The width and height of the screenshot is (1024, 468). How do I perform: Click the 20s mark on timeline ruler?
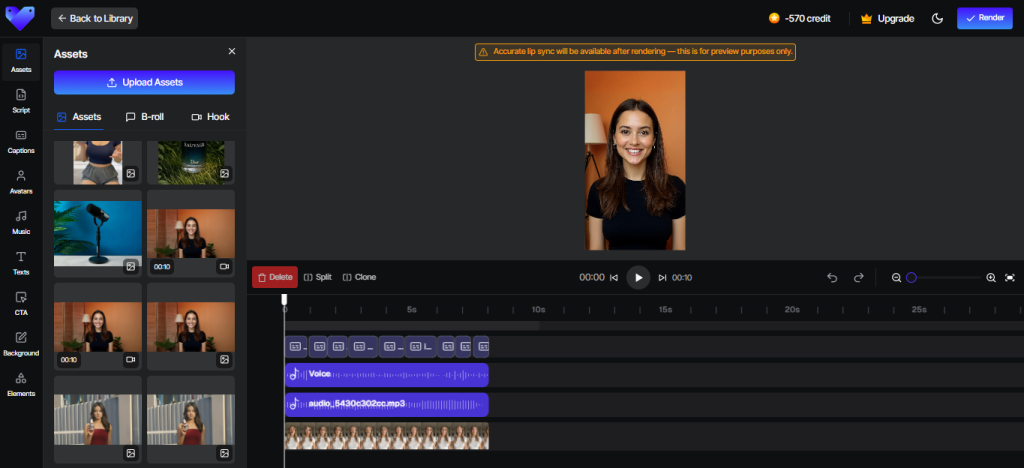[792, 309]
